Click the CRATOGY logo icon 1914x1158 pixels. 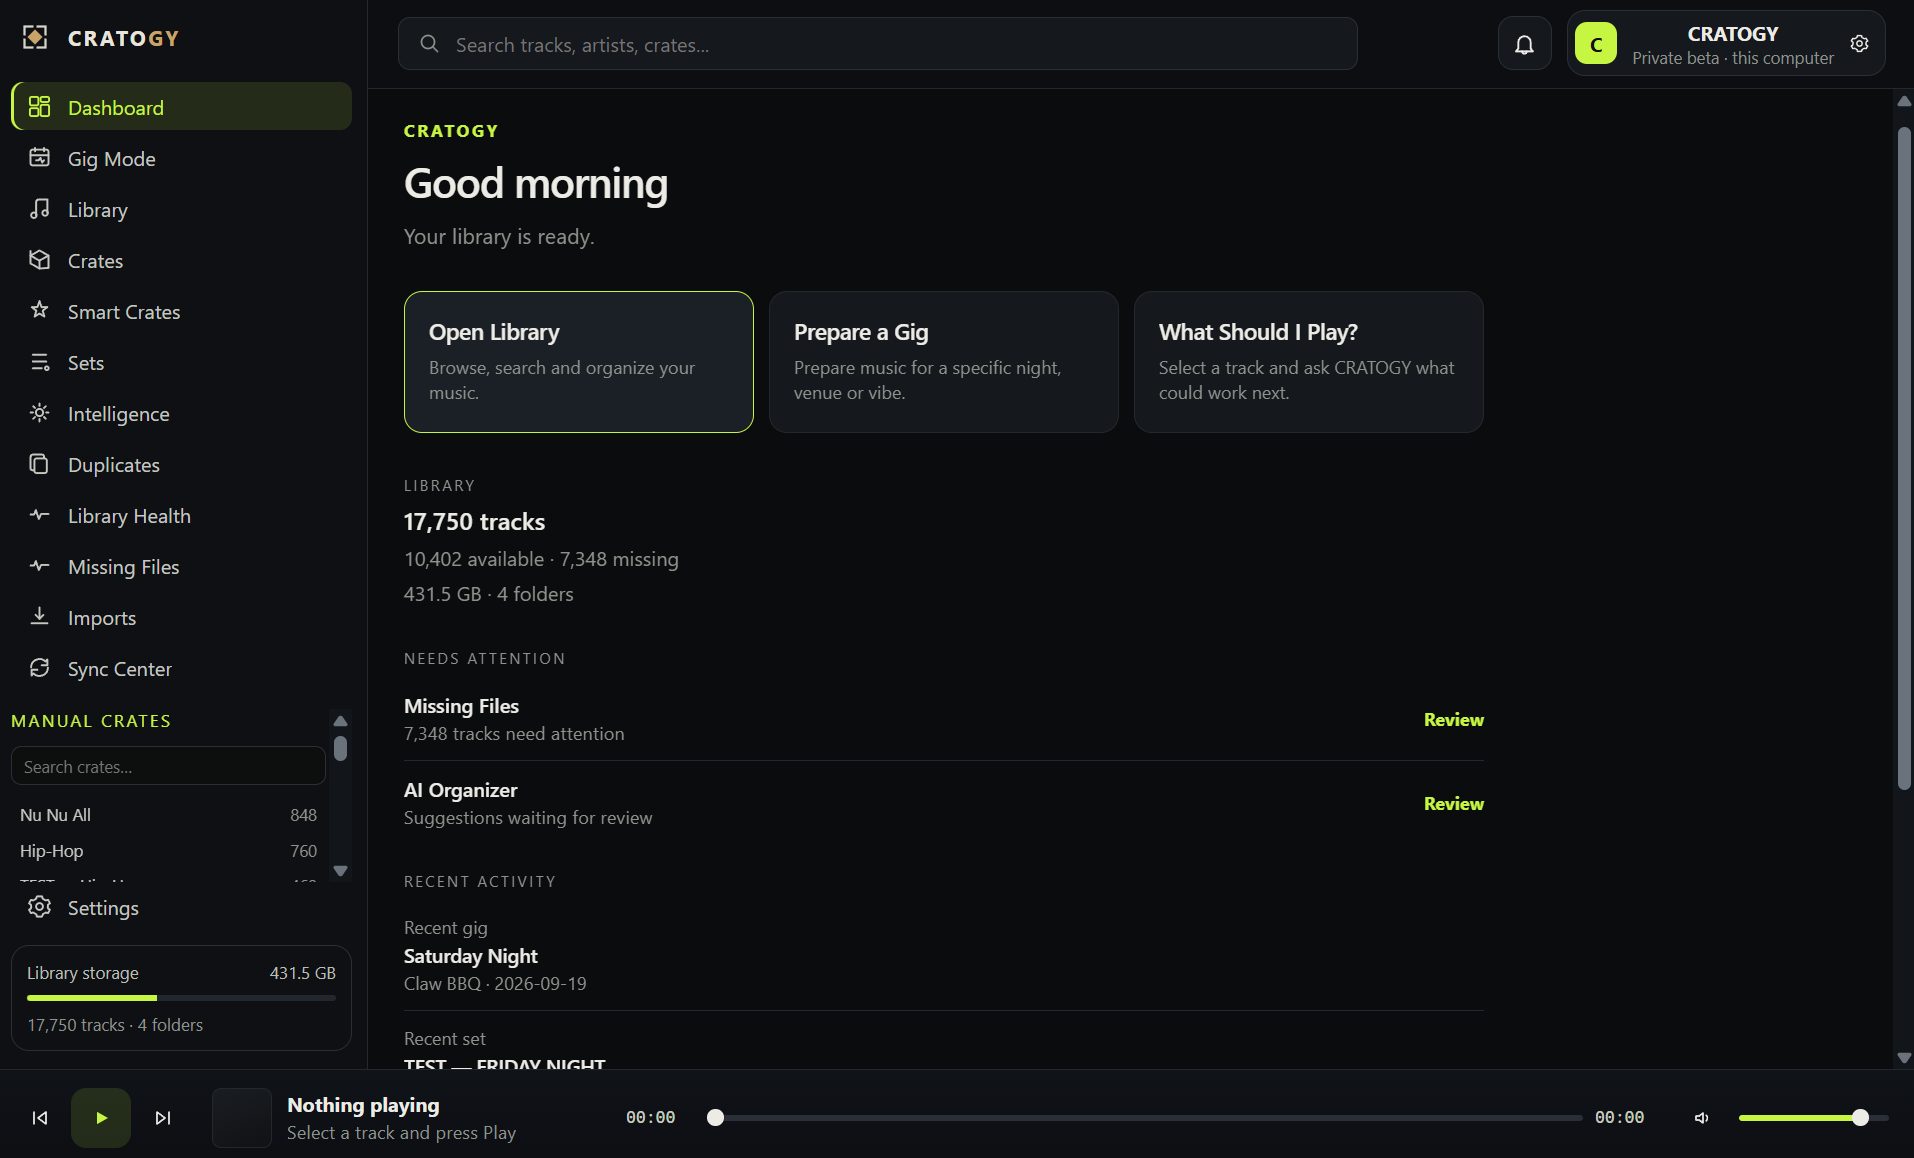point(35,38)
